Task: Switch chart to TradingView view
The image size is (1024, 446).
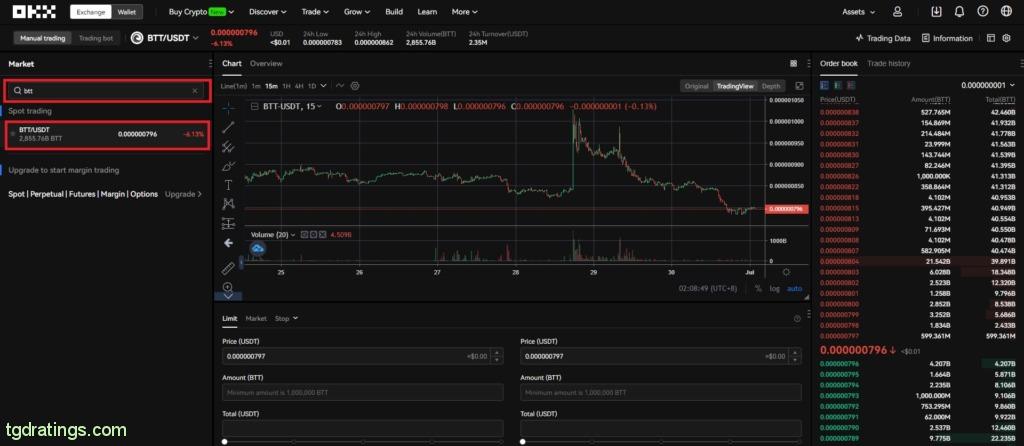Action: click(735, 86)
